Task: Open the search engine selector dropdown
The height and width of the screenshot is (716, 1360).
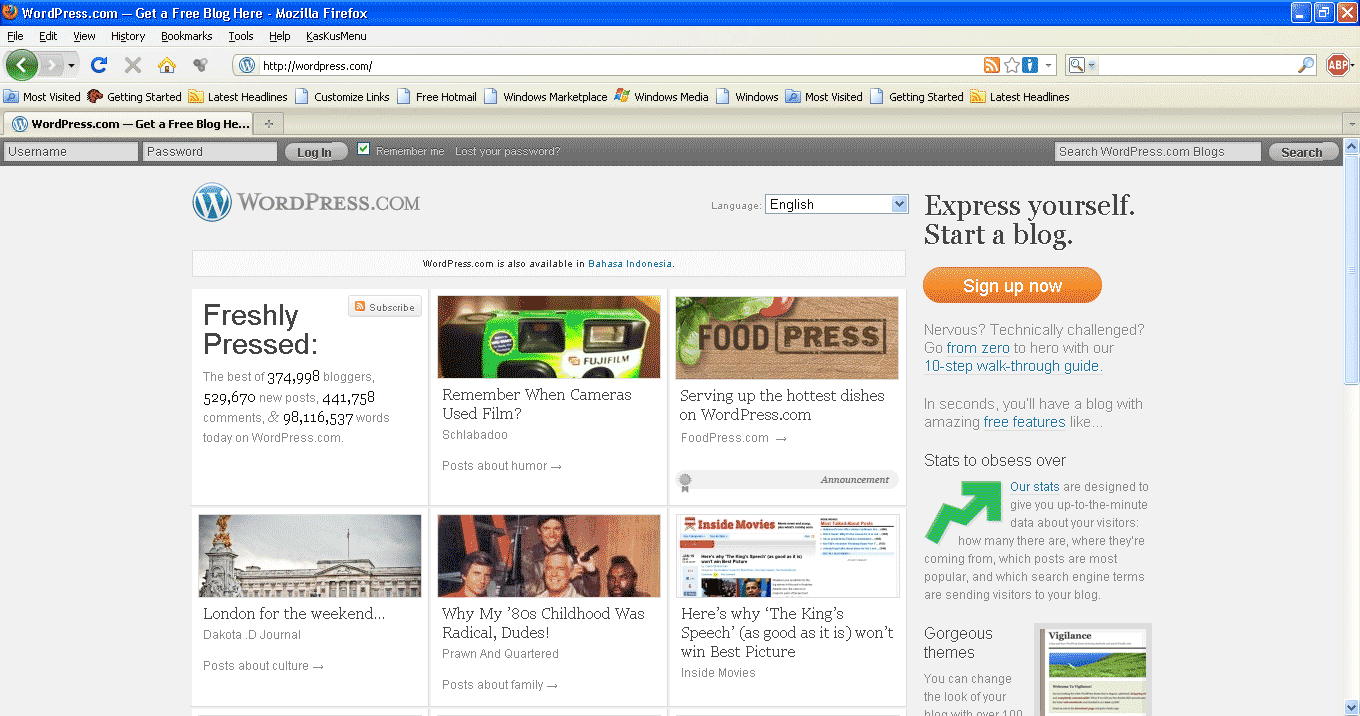Action: [x=1082, y=65]
